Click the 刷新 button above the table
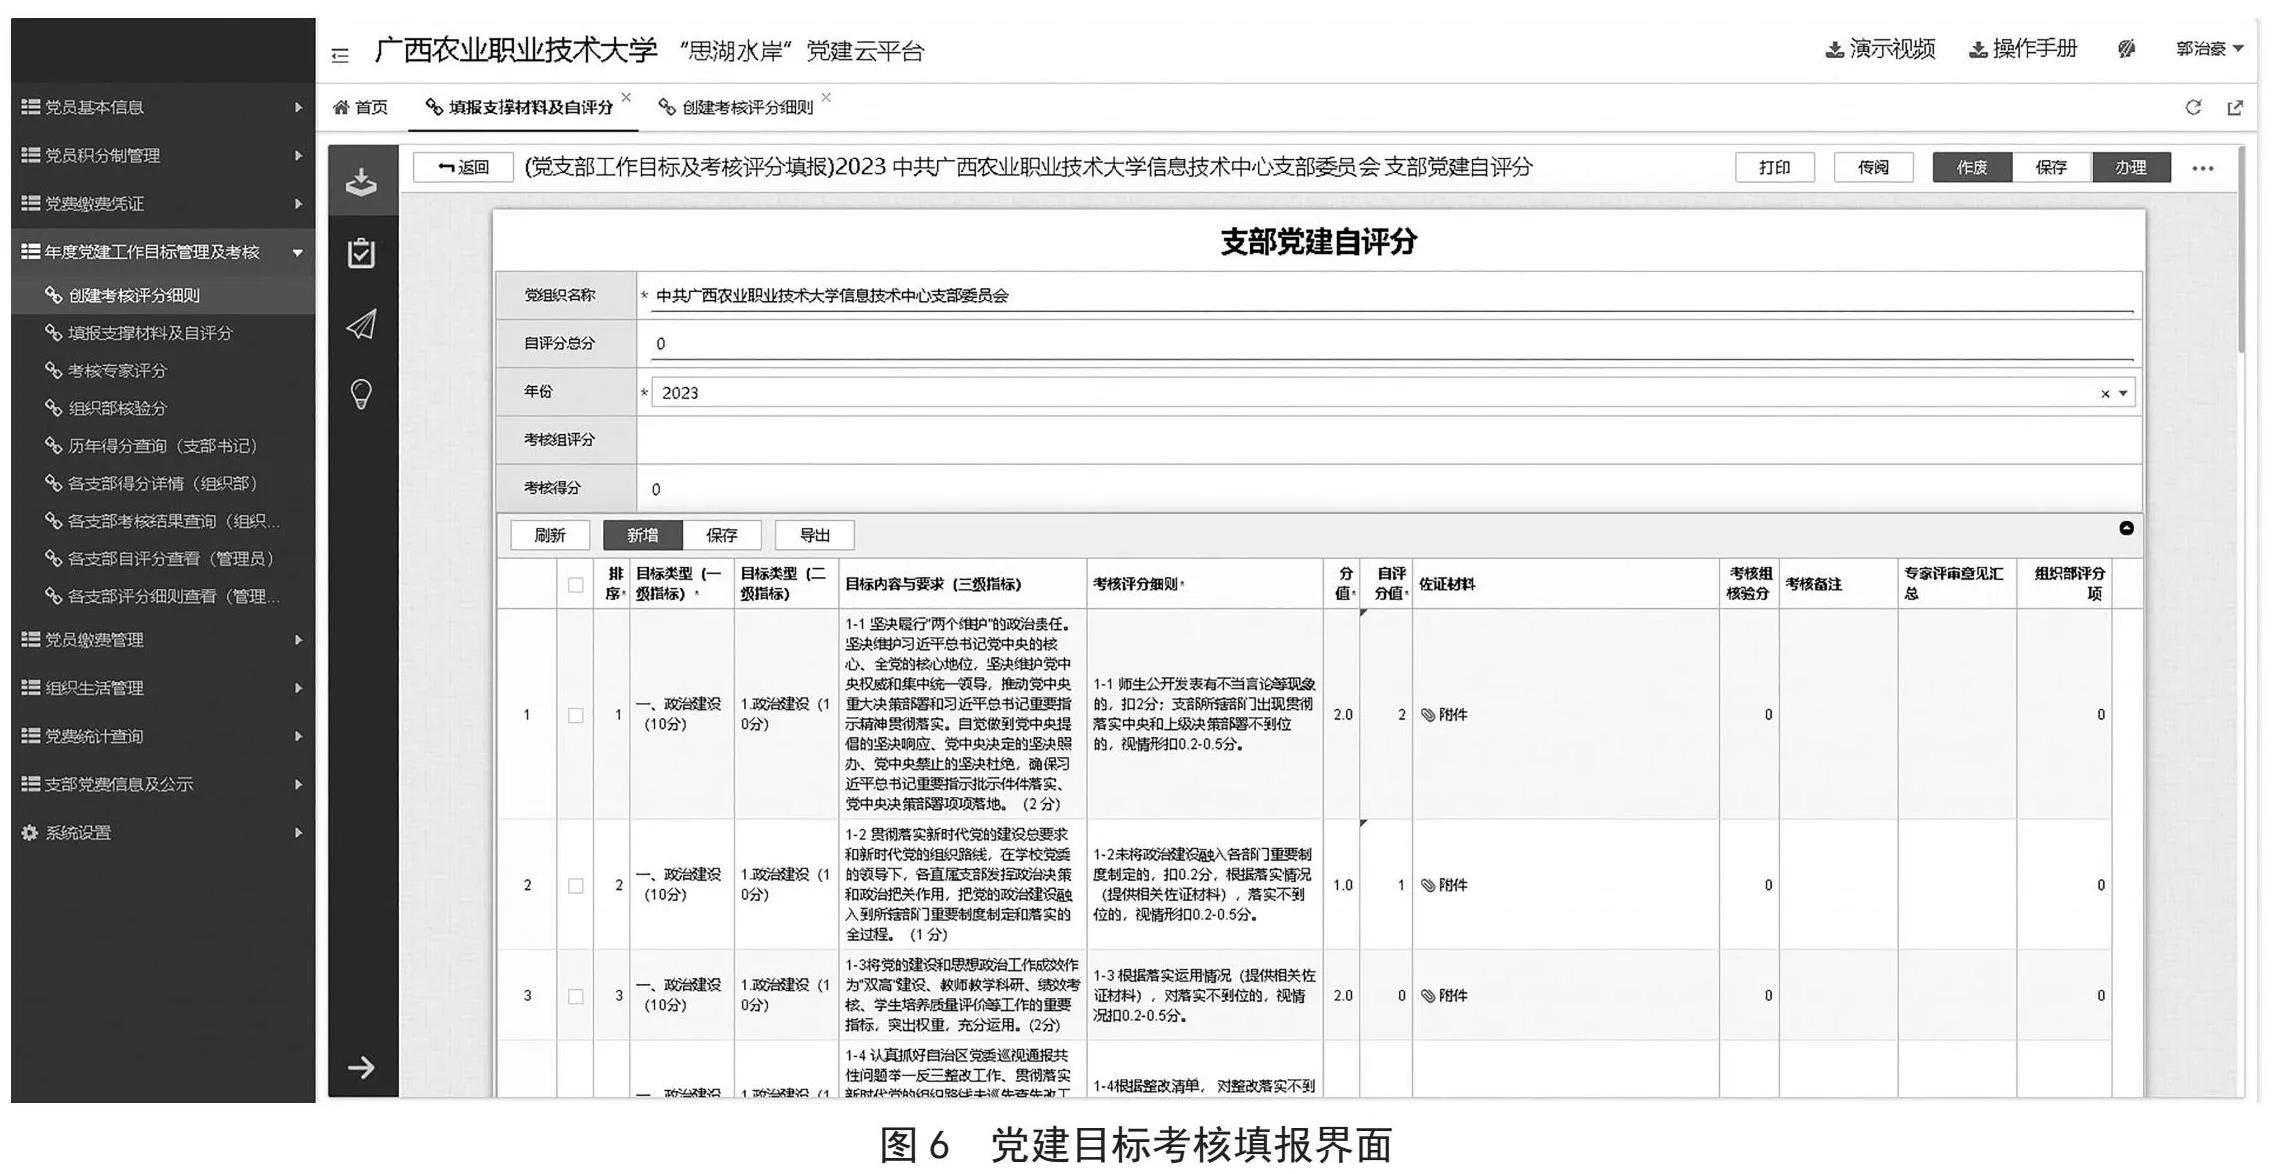The height and width of the screenshot is (1174, 2284). click(x=550, y=536)
